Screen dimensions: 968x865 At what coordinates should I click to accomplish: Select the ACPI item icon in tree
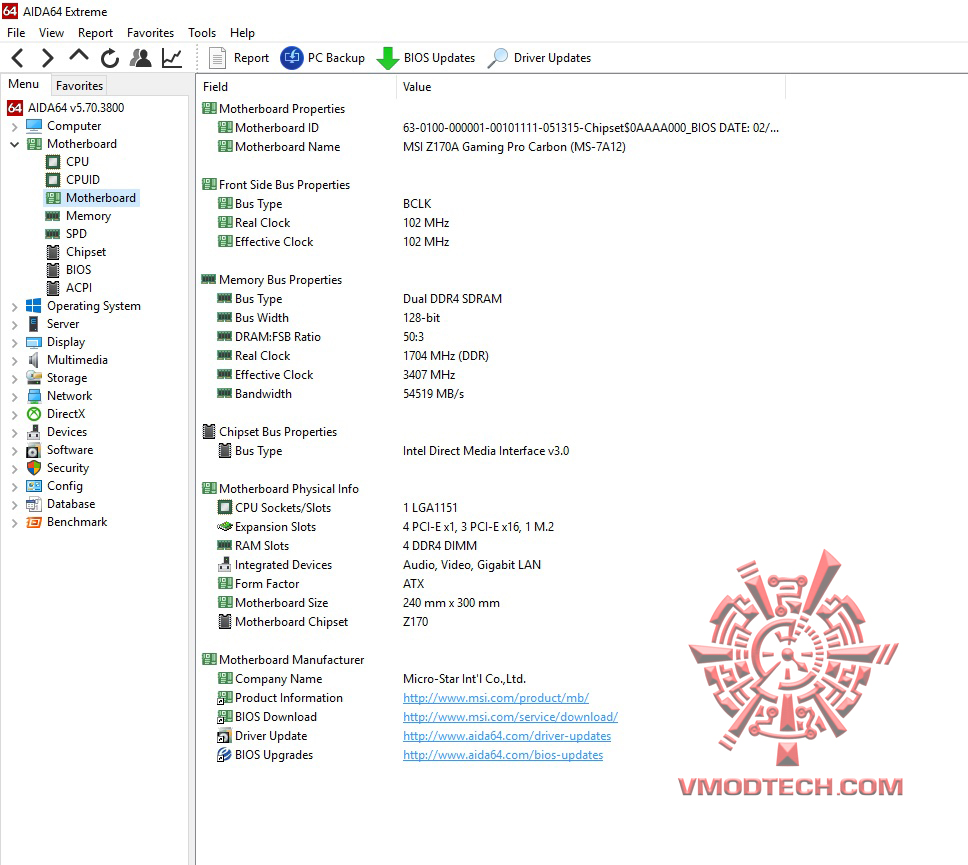(x=53, y=288)
